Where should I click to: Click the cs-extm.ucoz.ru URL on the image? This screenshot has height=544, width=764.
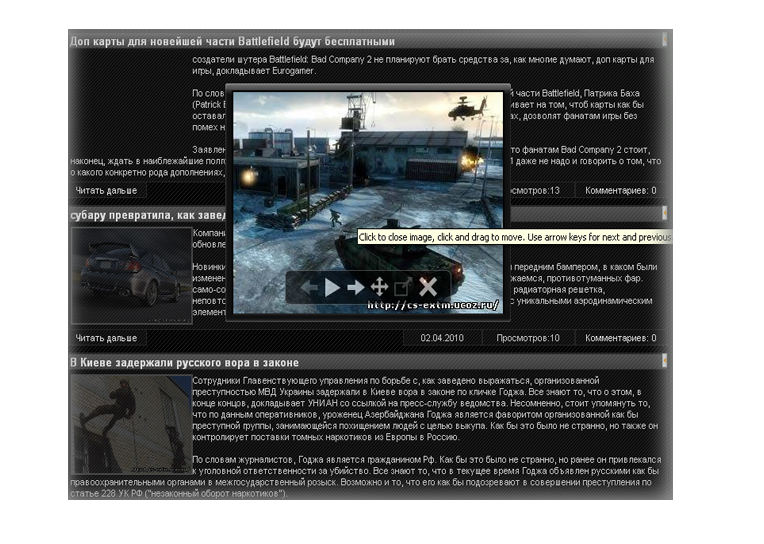433,305
